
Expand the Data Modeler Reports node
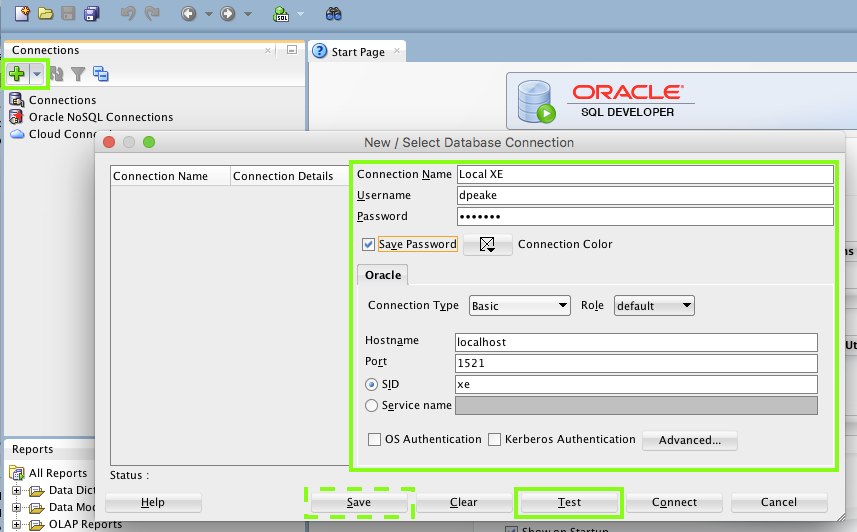[x=16, y=507]
